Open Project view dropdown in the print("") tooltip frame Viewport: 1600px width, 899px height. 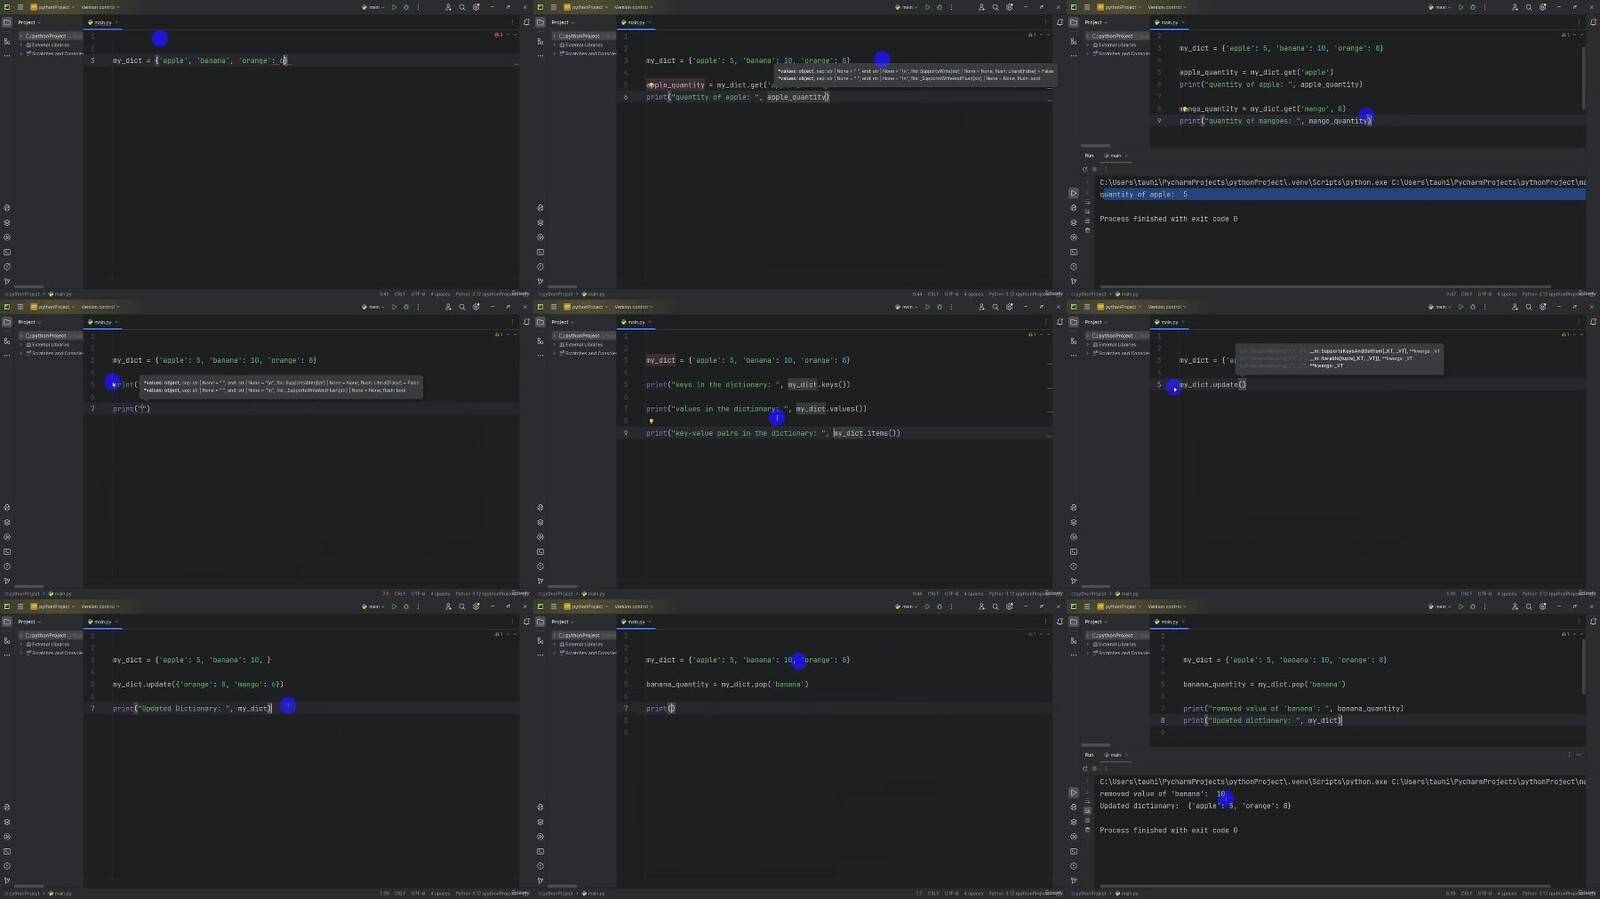coord(29,322)
